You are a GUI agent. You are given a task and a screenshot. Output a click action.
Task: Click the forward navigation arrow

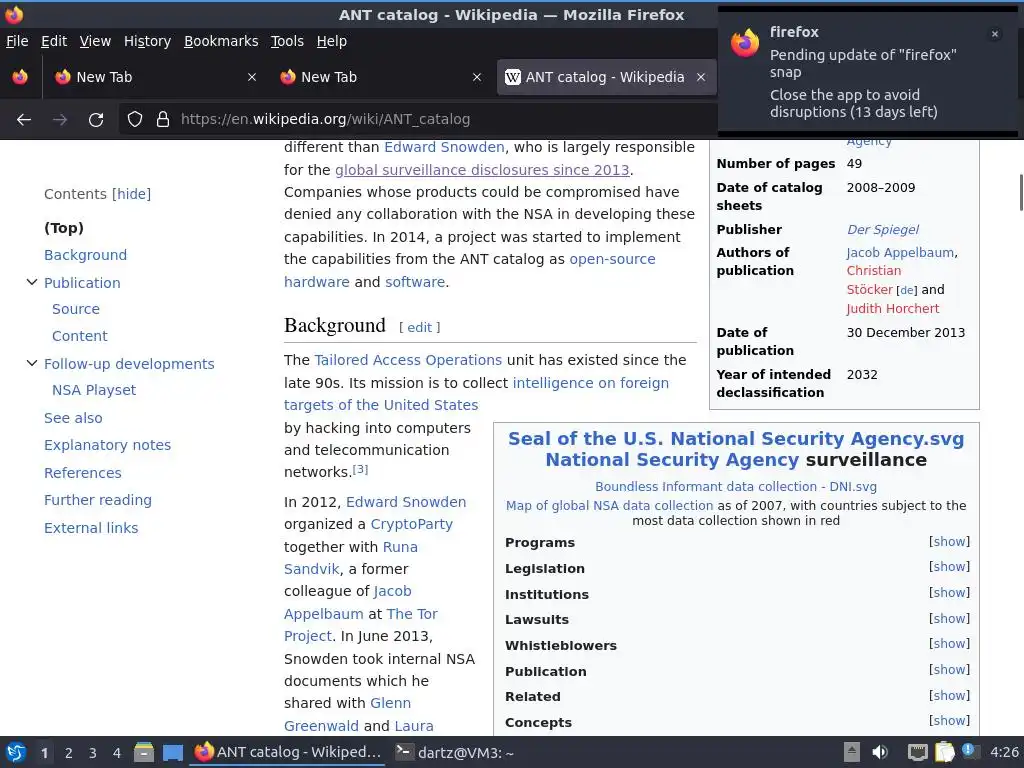[60, 120]
